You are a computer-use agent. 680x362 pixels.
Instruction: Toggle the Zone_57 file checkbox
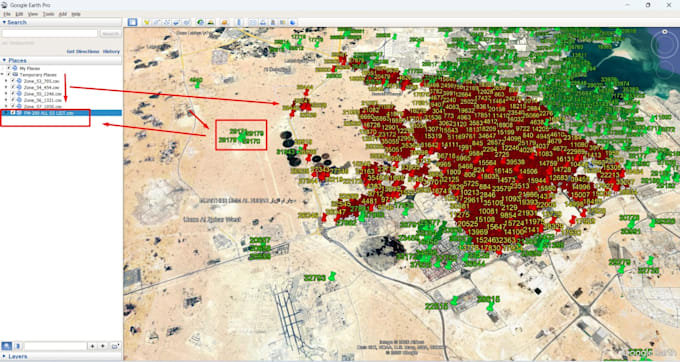pos(13,106)
